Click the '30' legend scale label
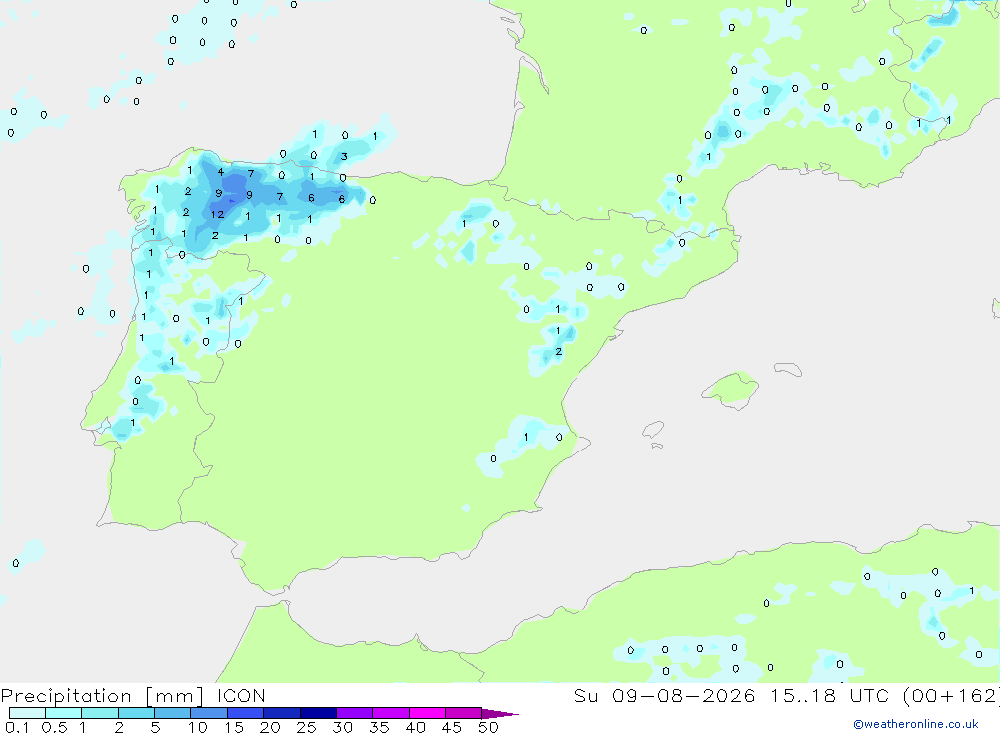Viewport: 1000px width, 733px height. point(343,727)
